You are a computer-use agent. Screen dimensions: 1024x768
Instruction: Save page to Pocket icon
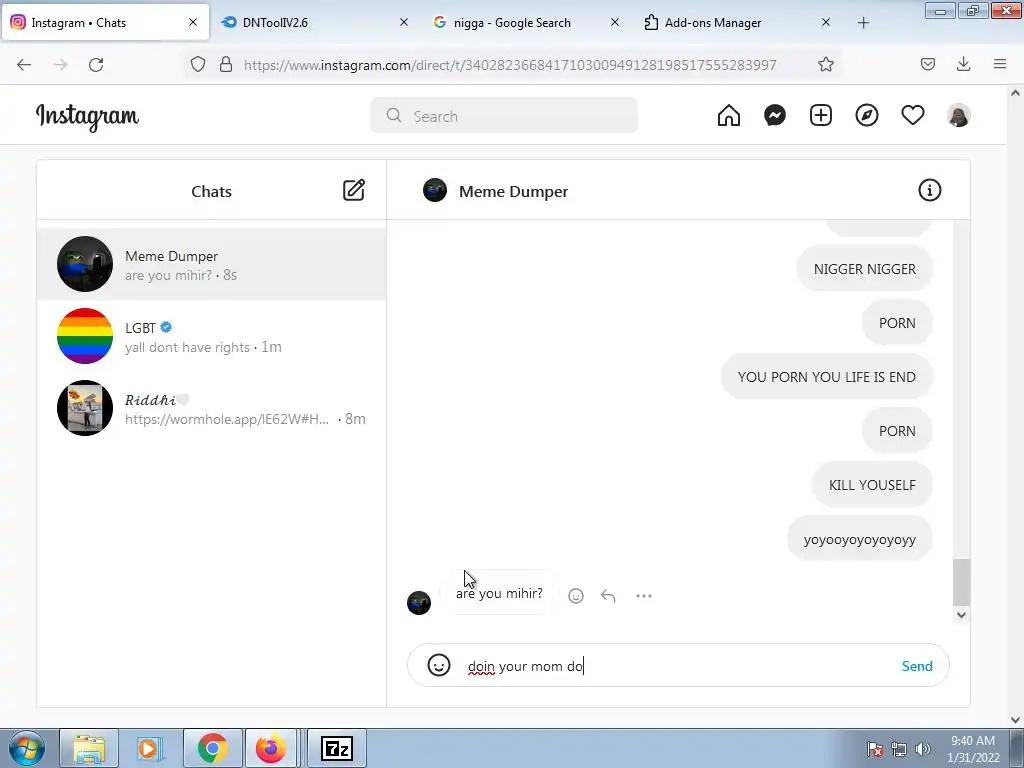pos(928,64)
